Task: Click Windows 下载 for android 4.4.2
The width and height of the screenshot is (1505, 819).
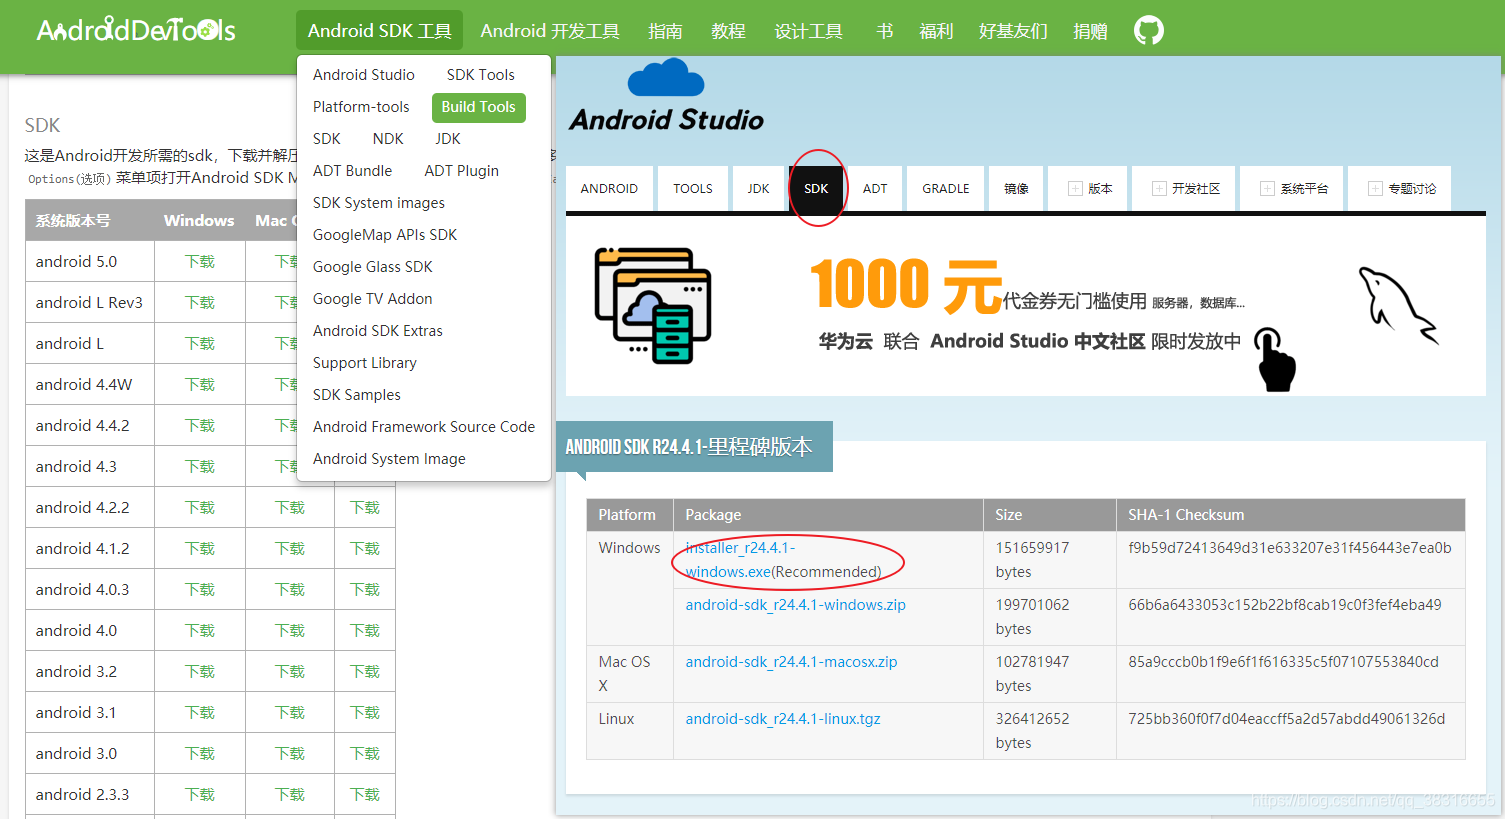Action: (200, 426)
